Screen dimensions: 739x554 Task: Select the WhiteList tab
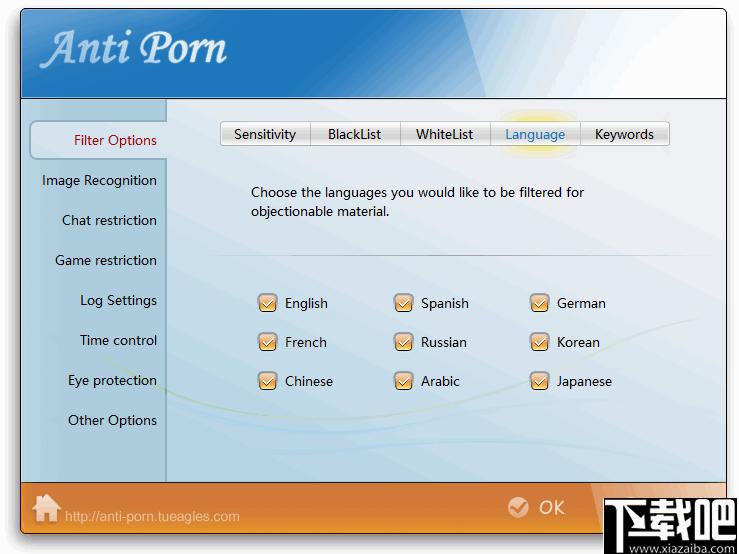click(445, 134)
